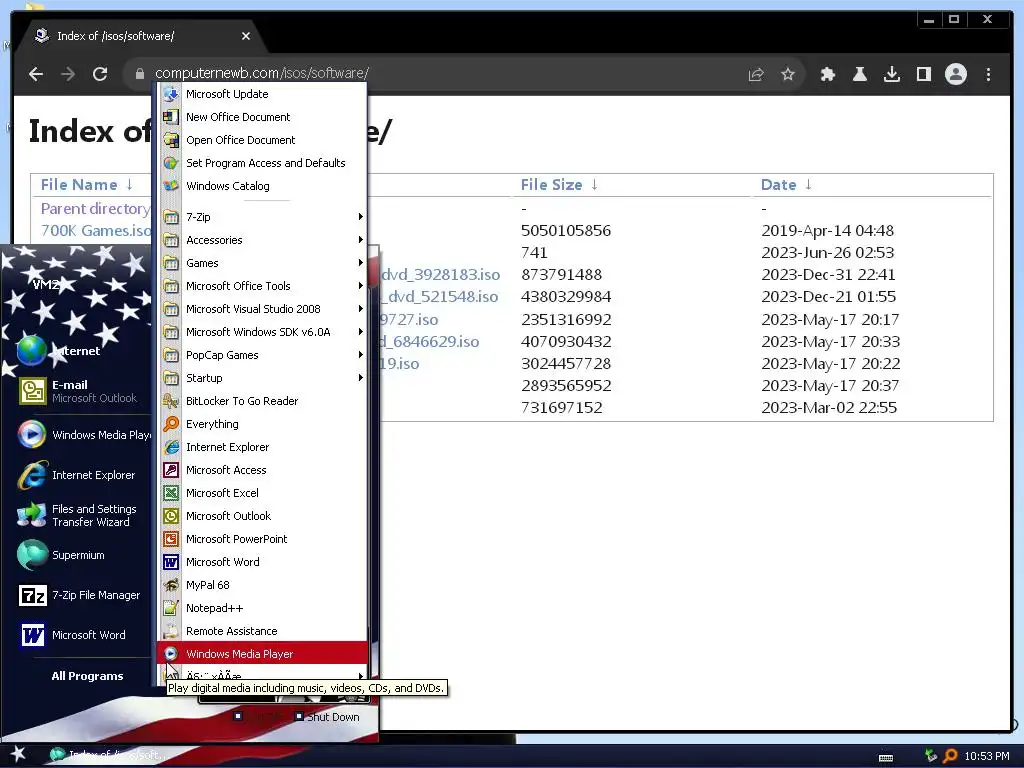Expand the PopCap Games submenu arrow
The width and height of the screenshot is (1024, 768).
click(360, 355)
